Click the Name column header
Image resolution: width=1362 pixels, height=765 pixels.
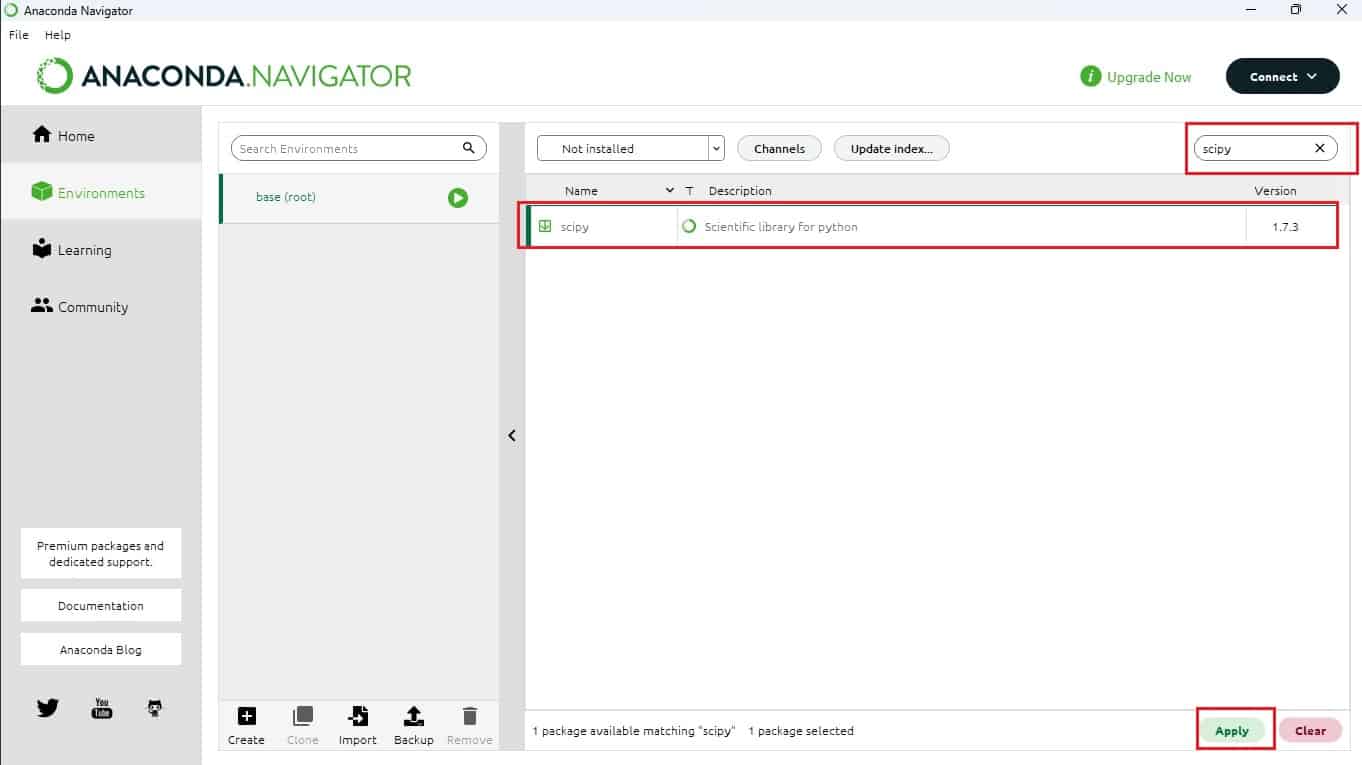[581, 191]
